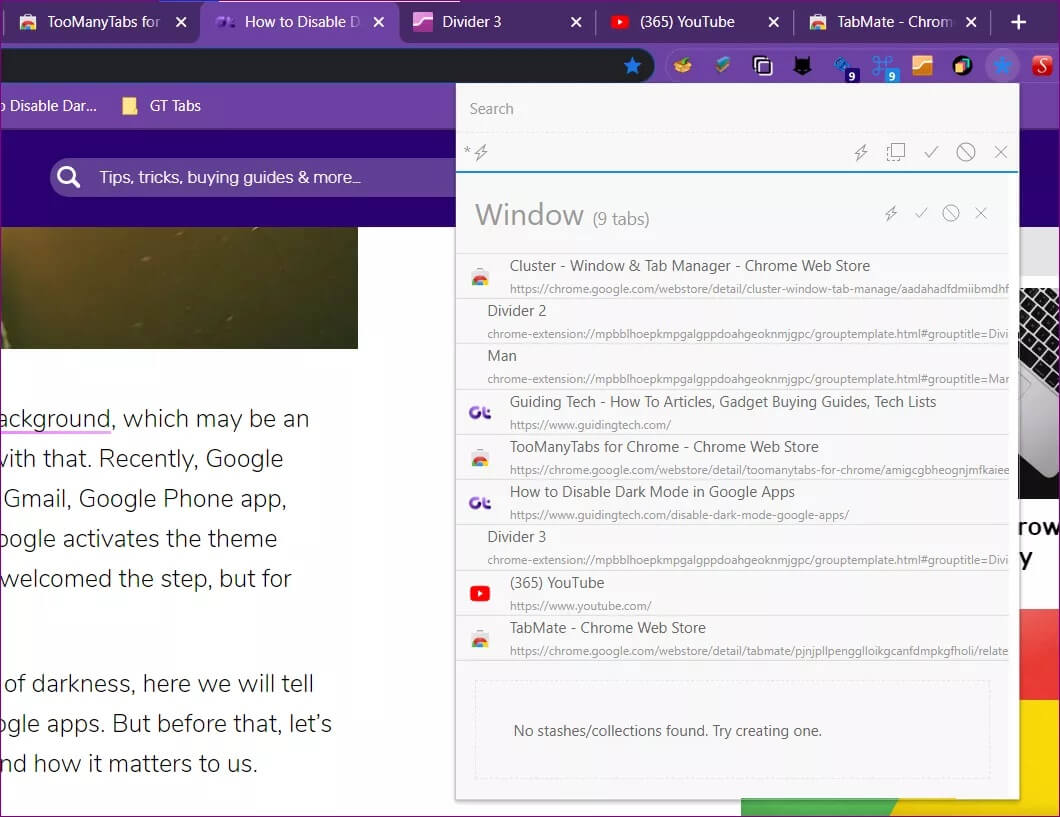Click the X icon in top toolbar

1001,152
